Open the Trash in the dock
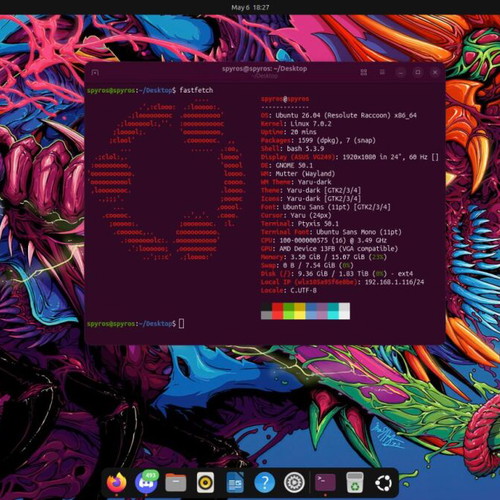 [x=355, y=482]
